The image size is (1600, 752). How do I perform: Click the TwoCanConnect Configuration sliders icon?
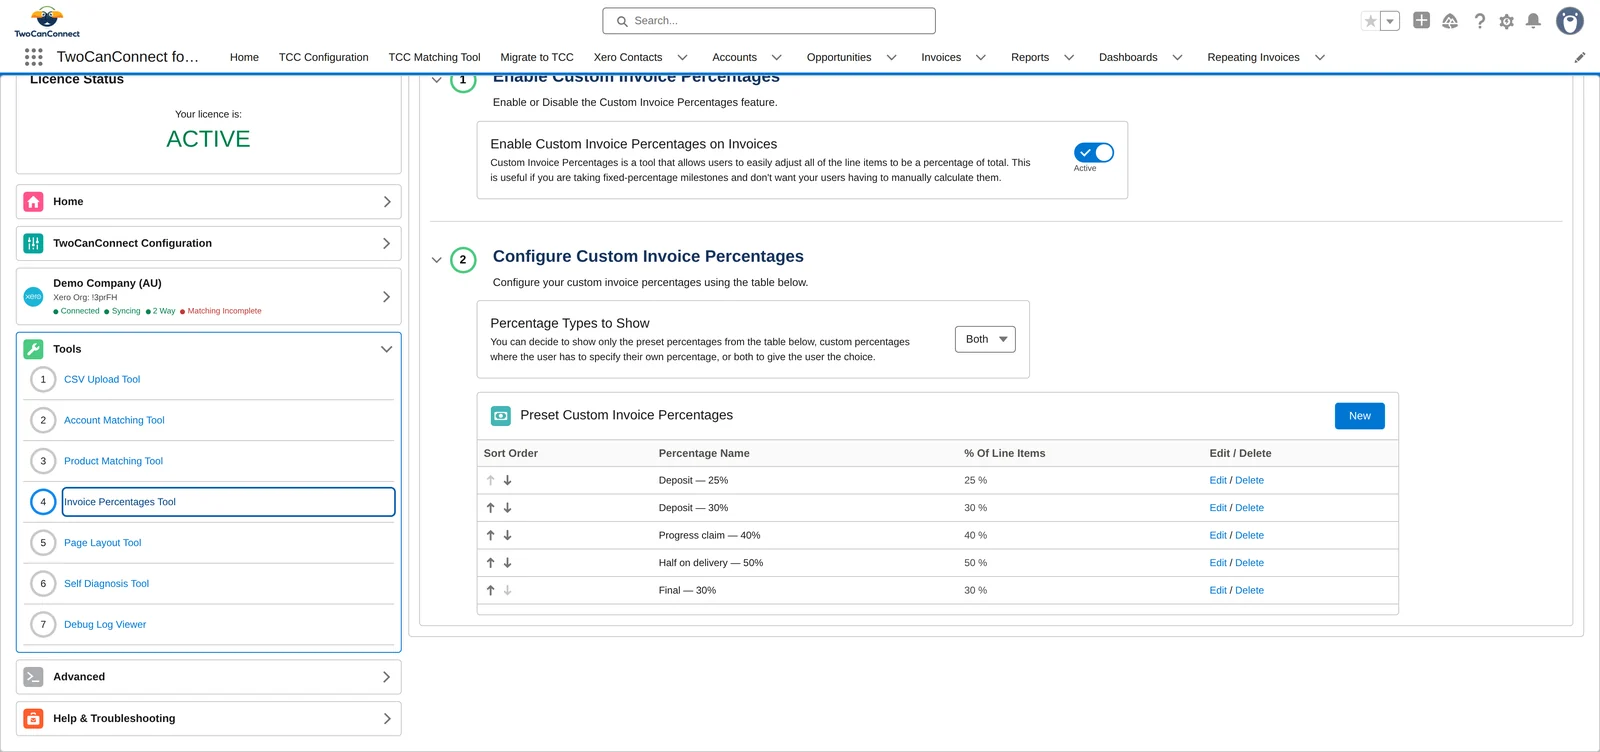(33, 243)
